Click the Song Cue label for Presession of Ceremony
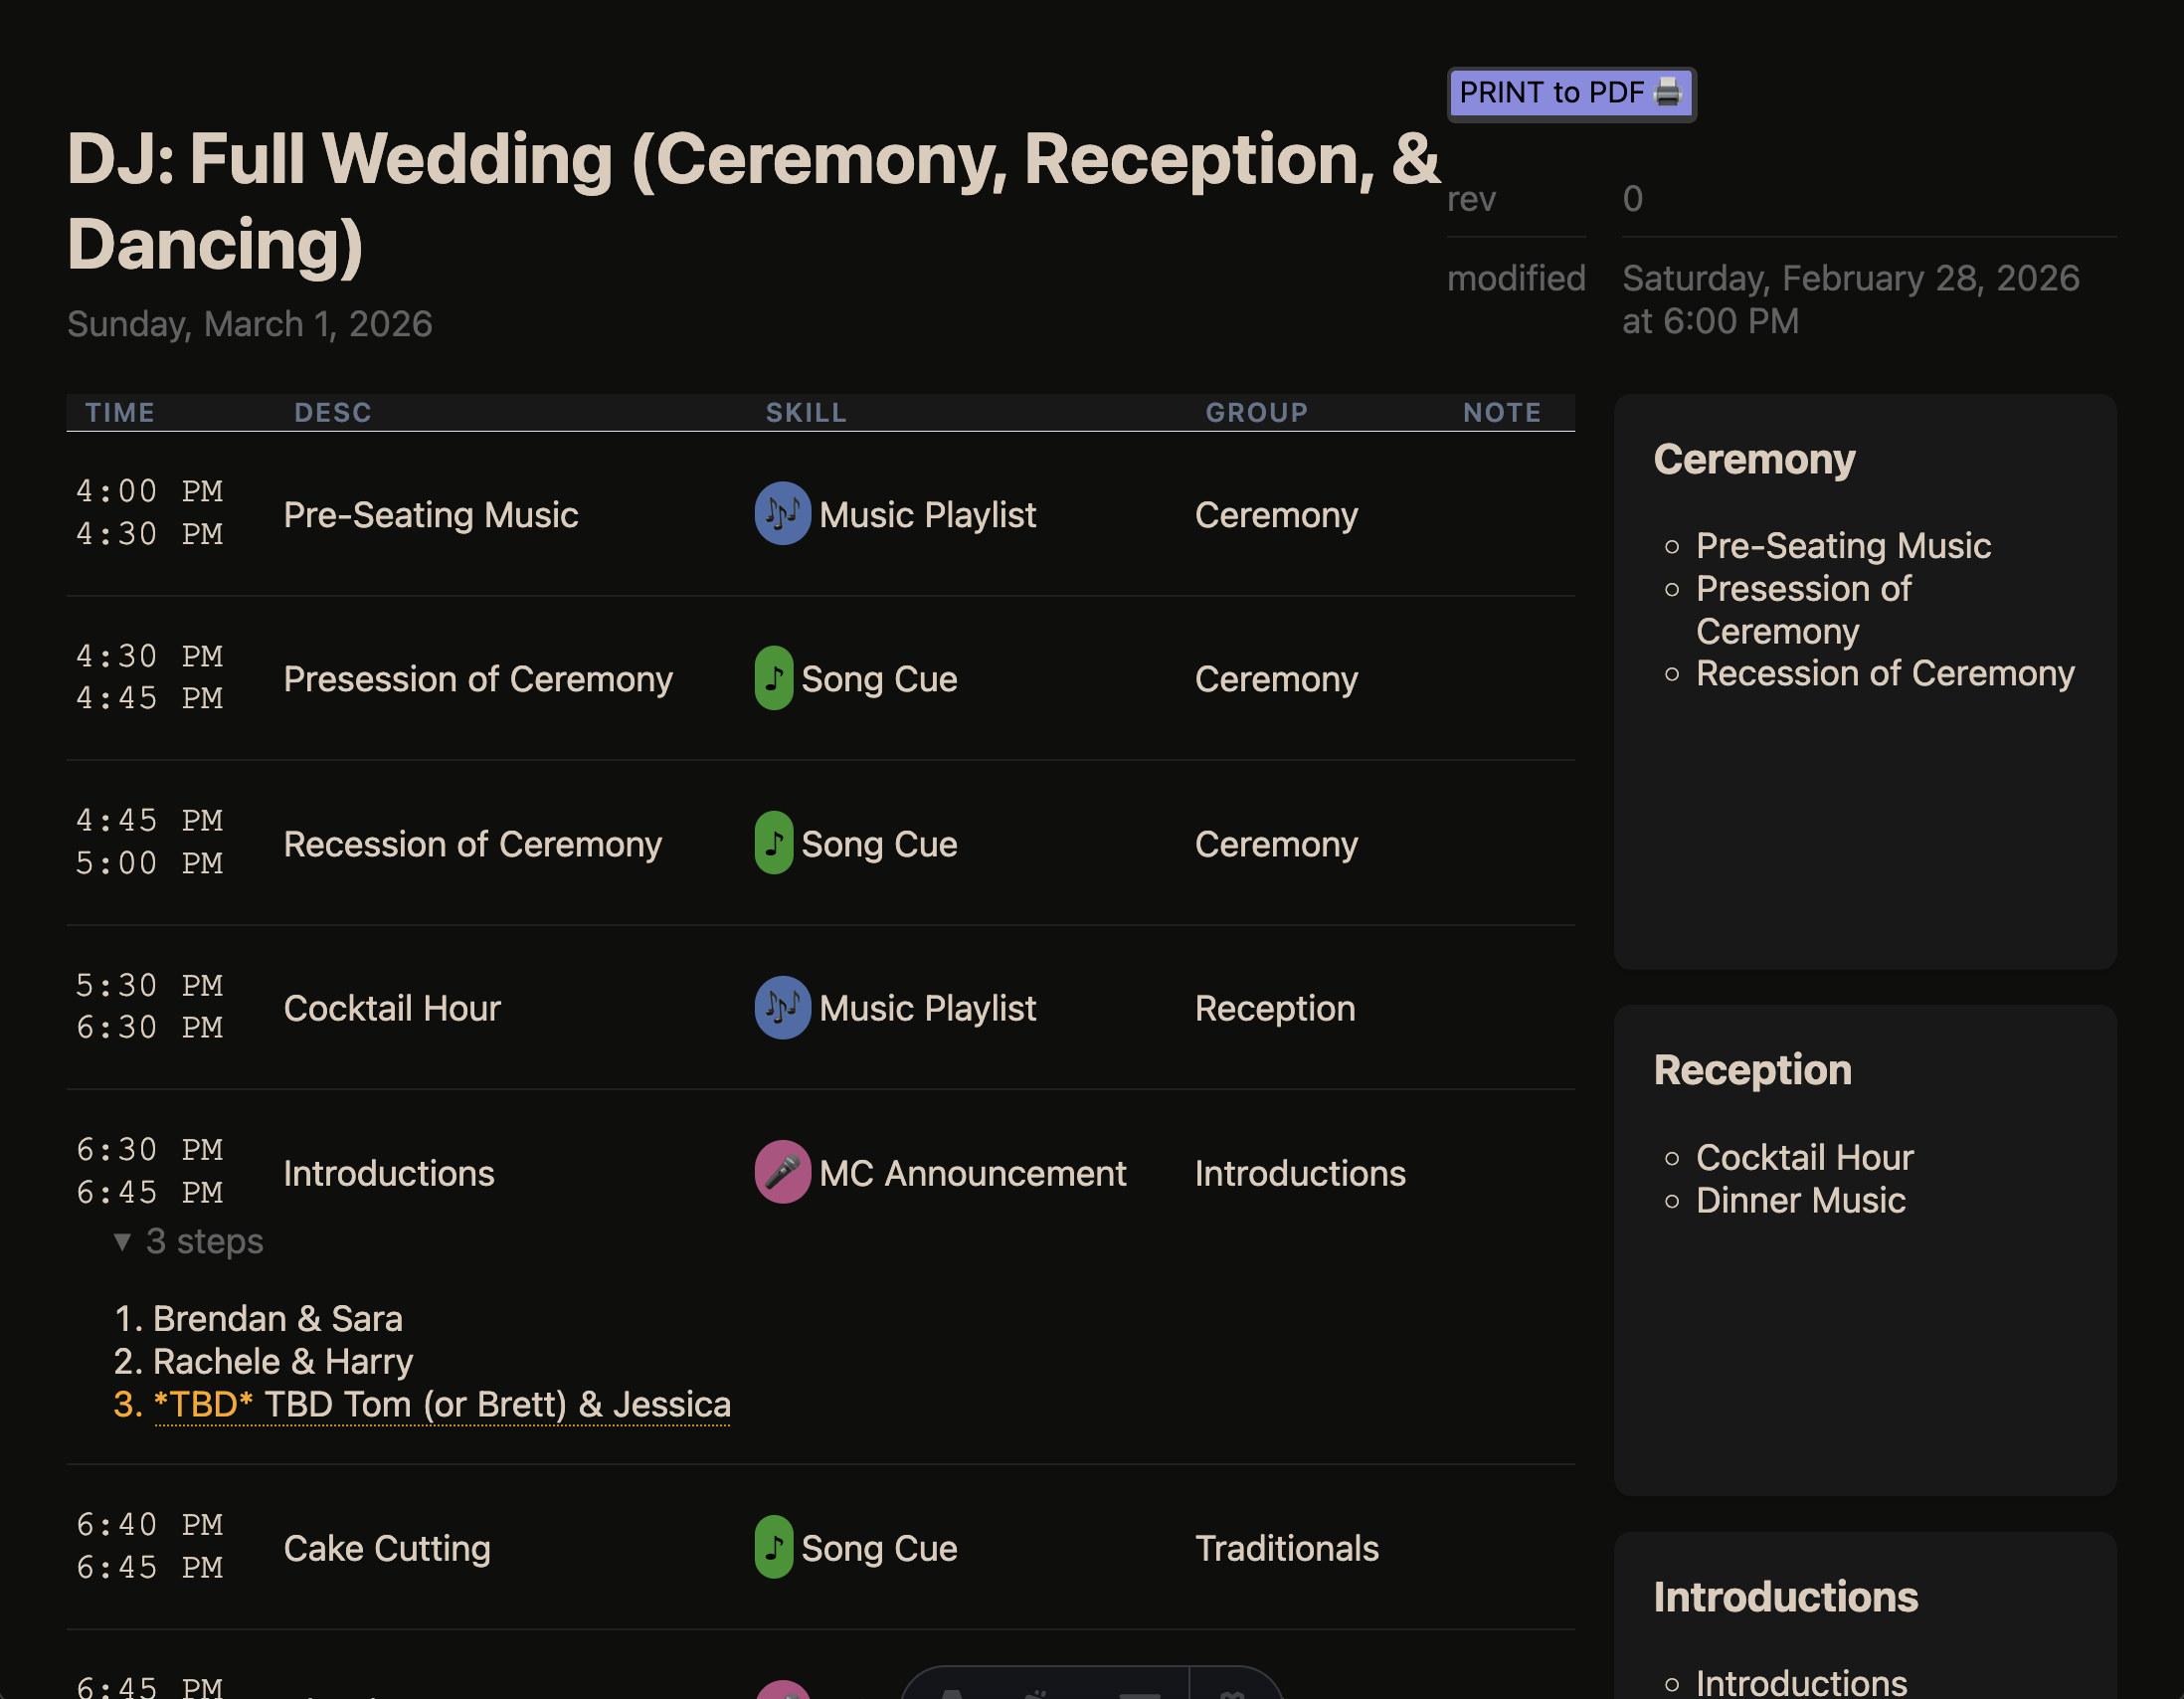Viewport: 2184px width, 1699px height. click(x=880, y=679)
